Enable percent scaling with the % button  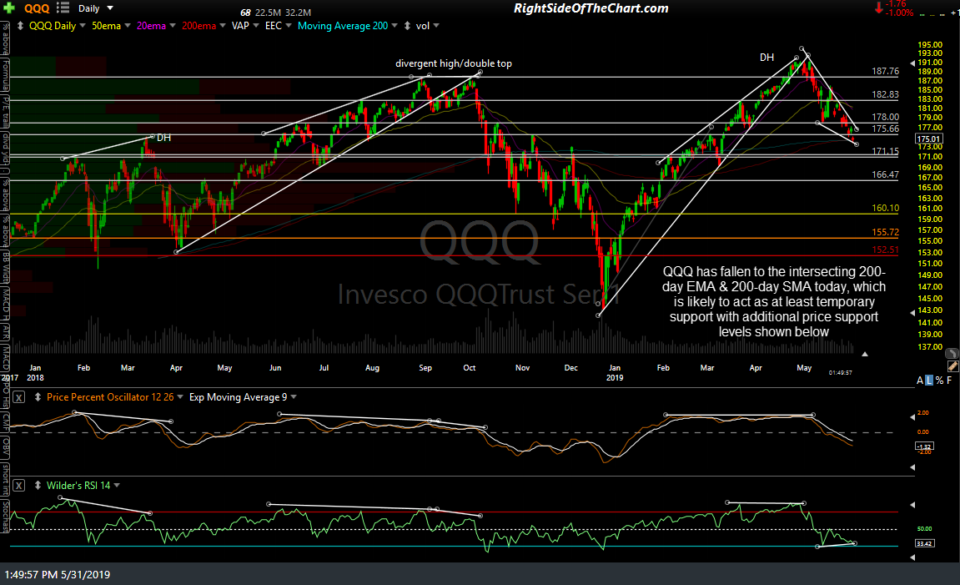[939, 379]
